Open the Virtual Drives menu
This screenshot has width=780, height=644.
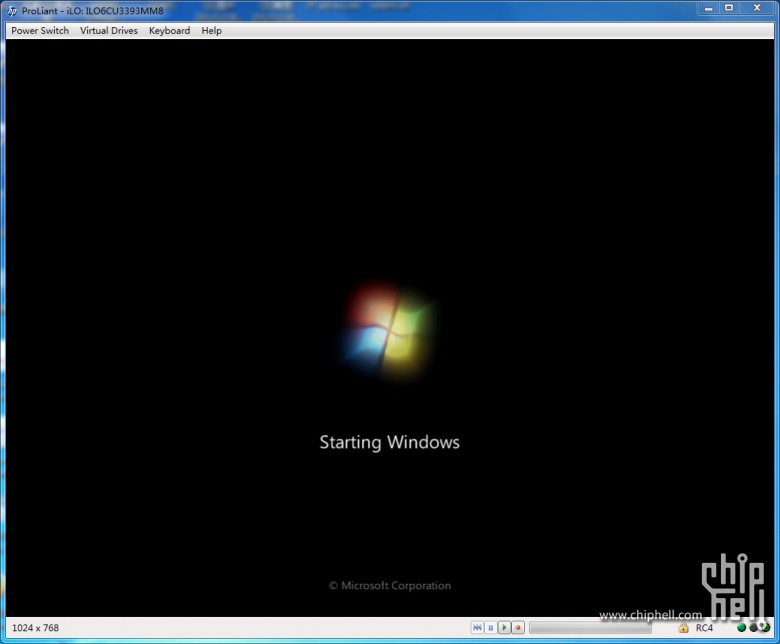[108, 31]
